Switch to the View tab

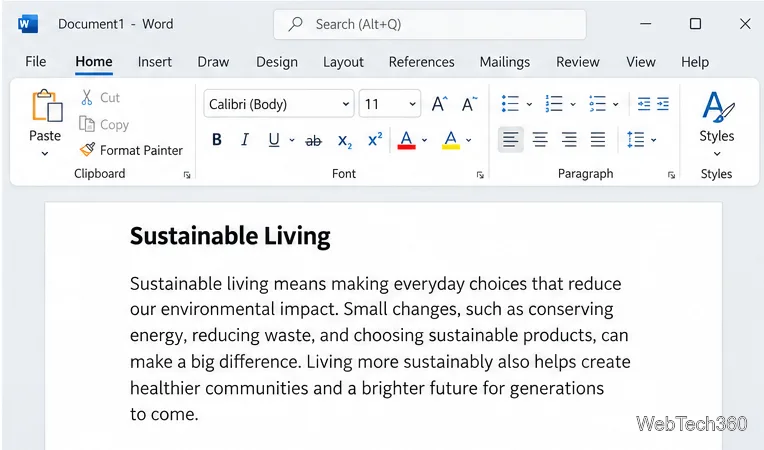click(641, 62)
